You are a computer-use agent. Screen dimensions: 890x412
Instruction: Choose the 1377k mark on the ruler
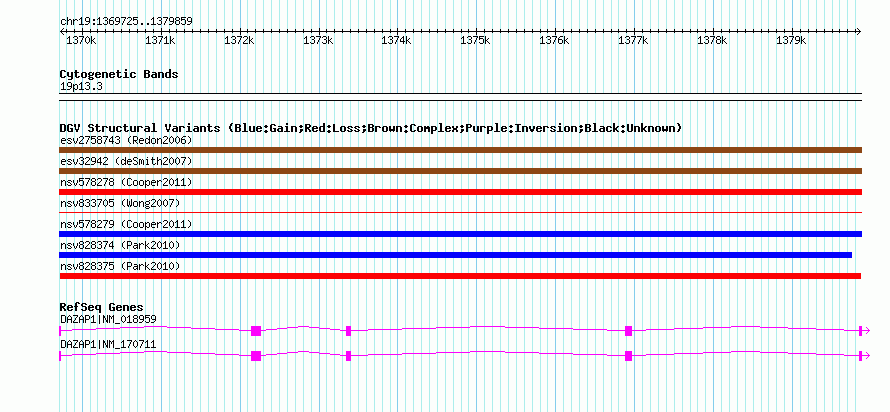(633, 41)
